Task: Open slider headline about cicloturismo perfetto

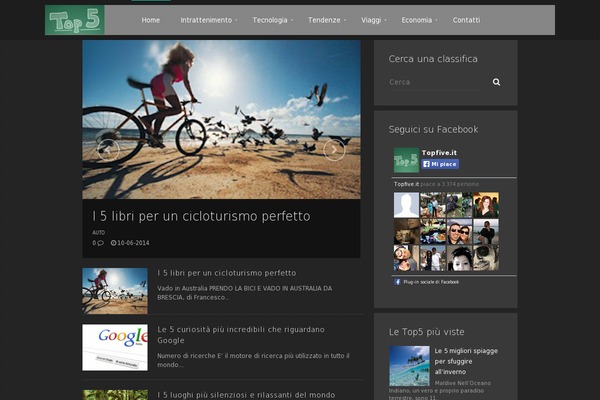Action: [x=201, y=216]
